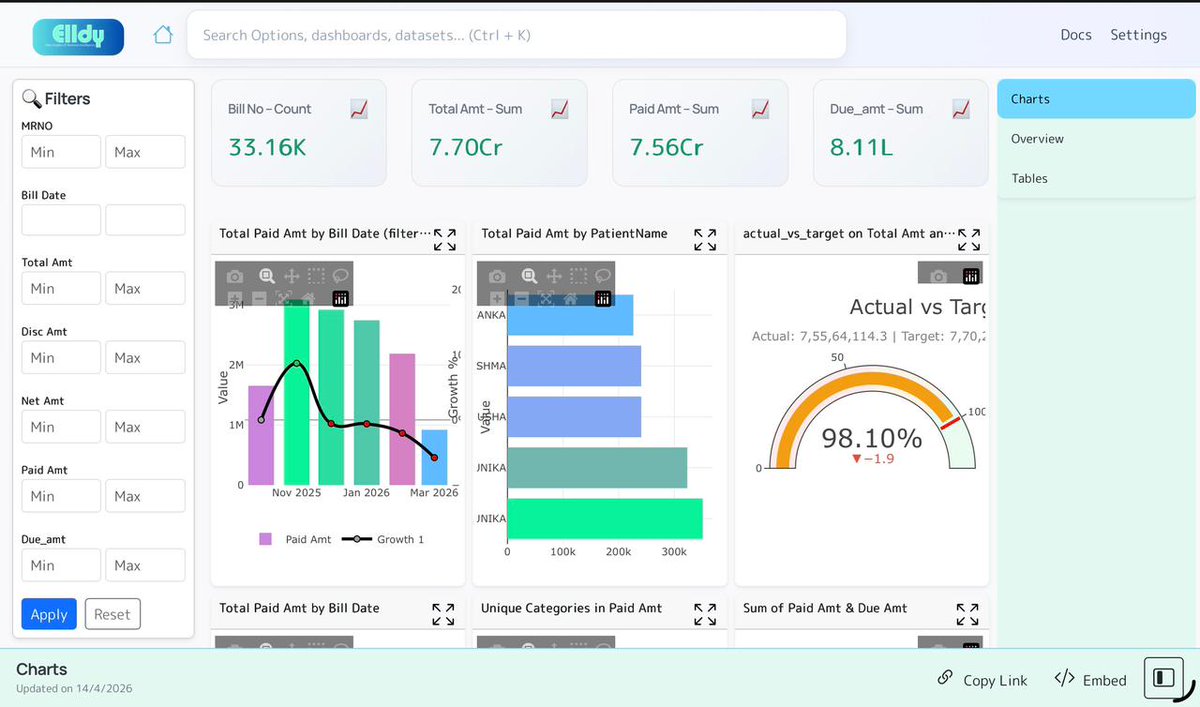1200x707 pixels.
Task: Select the Charts tab in side panel
Action: point(1096,99)
